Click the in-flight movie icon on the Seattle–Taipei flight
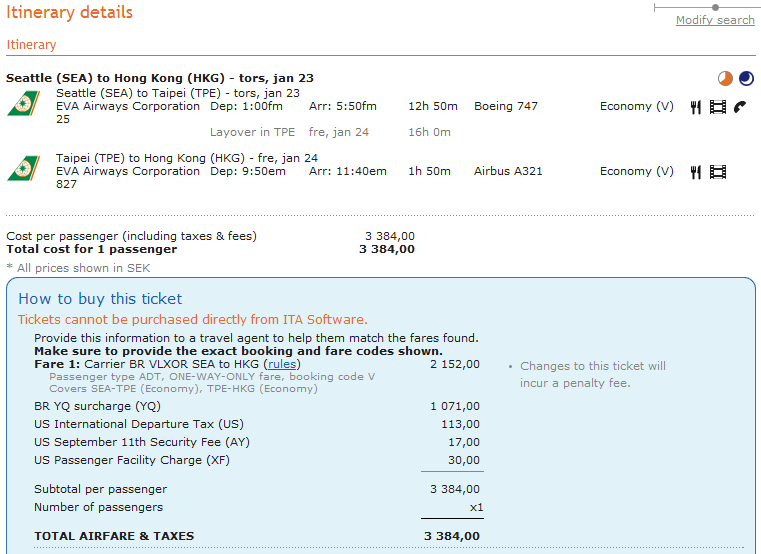 [x=718, y=107]
